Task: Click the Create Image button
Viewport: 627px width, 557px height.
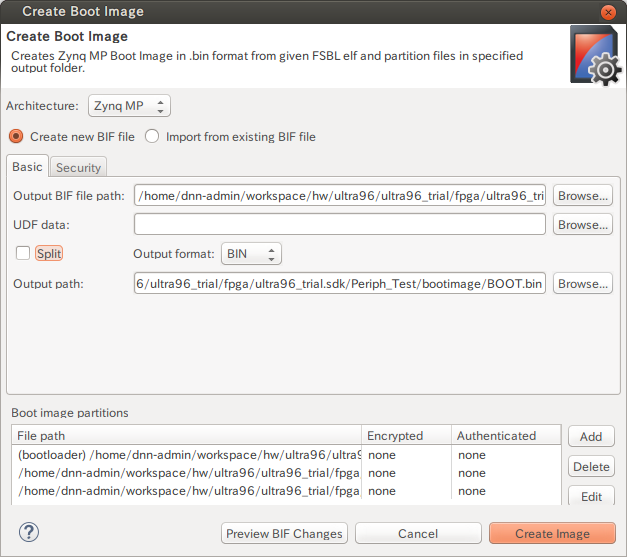Action: [552, 533]
